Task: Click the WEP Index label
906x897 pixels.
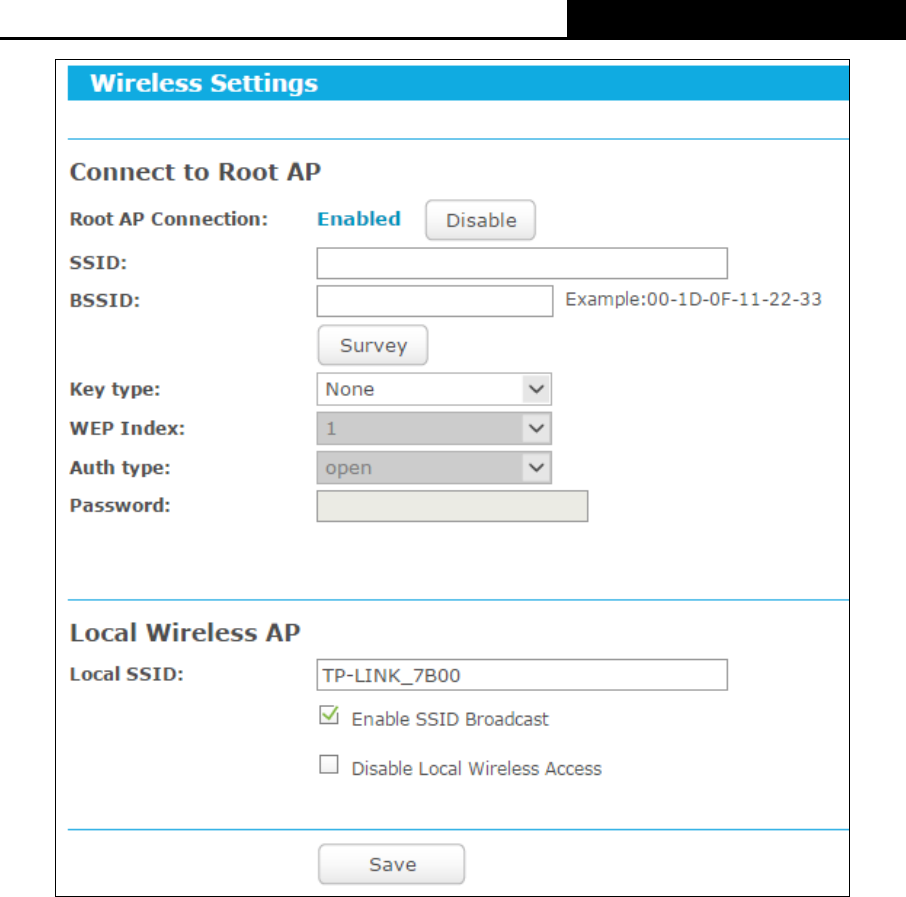Action: tap(127, 428)
